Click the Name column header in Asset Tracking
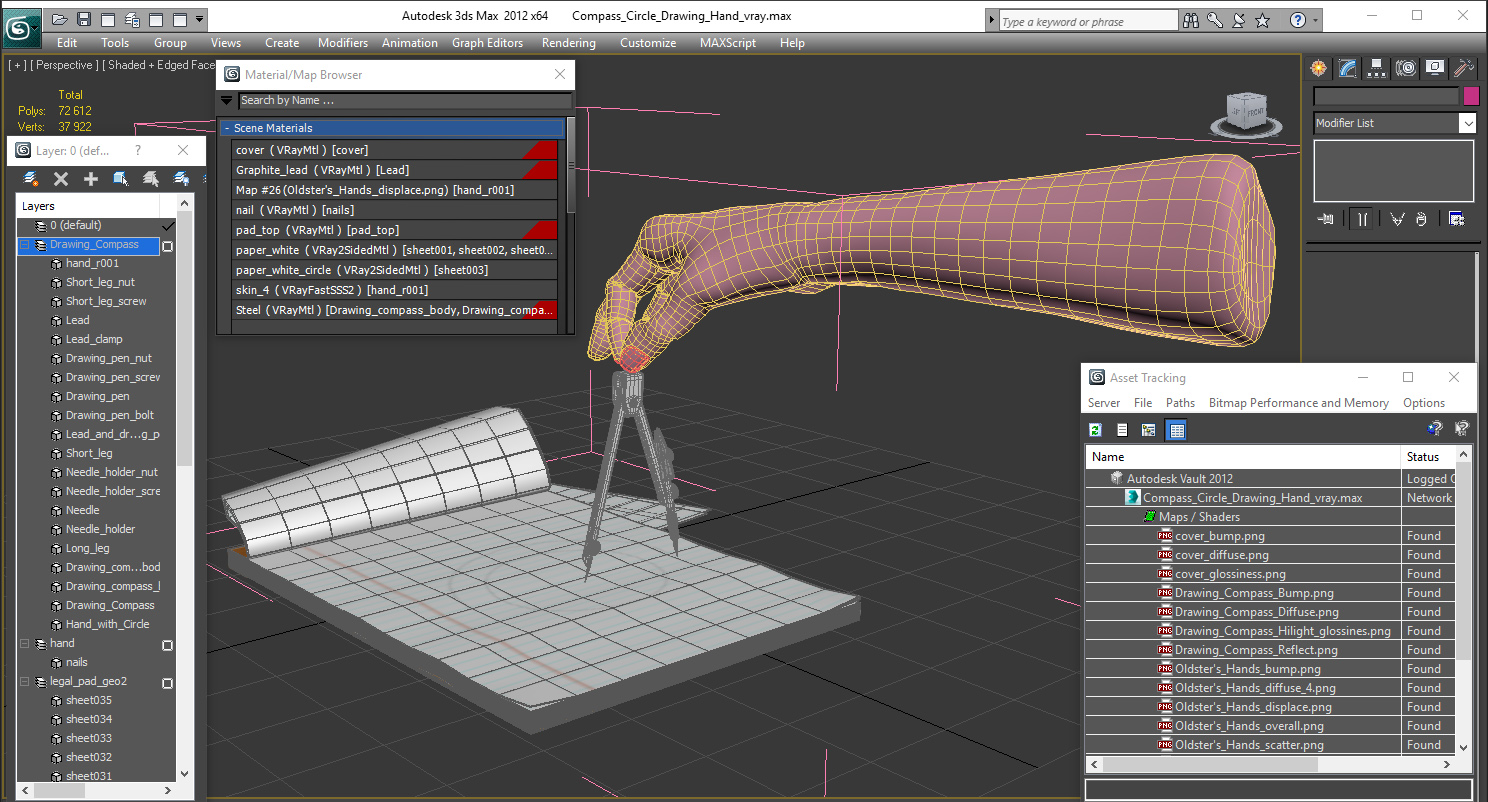Image resolution: width=1488 pixels, height=802 pixels. 1243,457
